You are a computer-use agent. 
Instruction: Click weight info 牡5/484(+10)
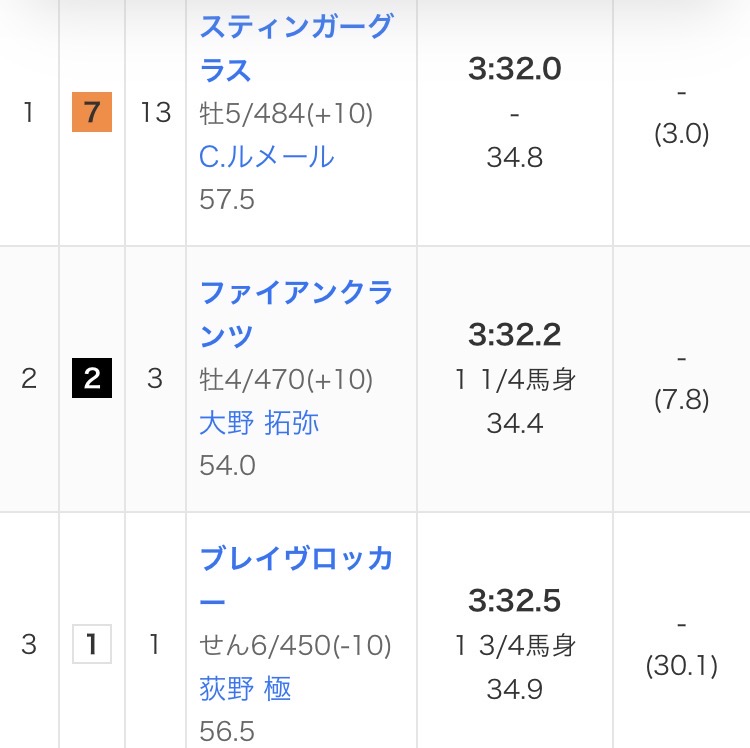pyautogui.click(x=286, y=115)
